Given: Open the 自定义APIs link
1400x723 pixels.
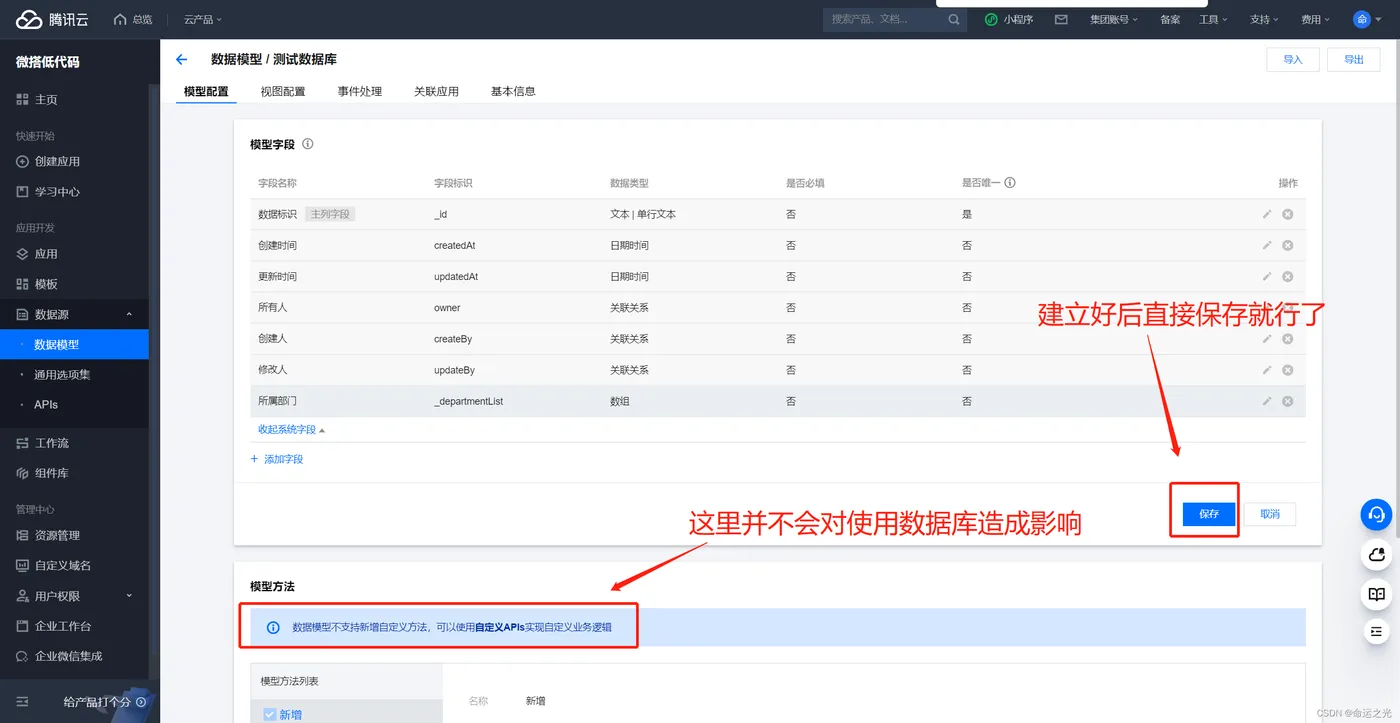Looking at the screenshot, I should tap(499, 627).
